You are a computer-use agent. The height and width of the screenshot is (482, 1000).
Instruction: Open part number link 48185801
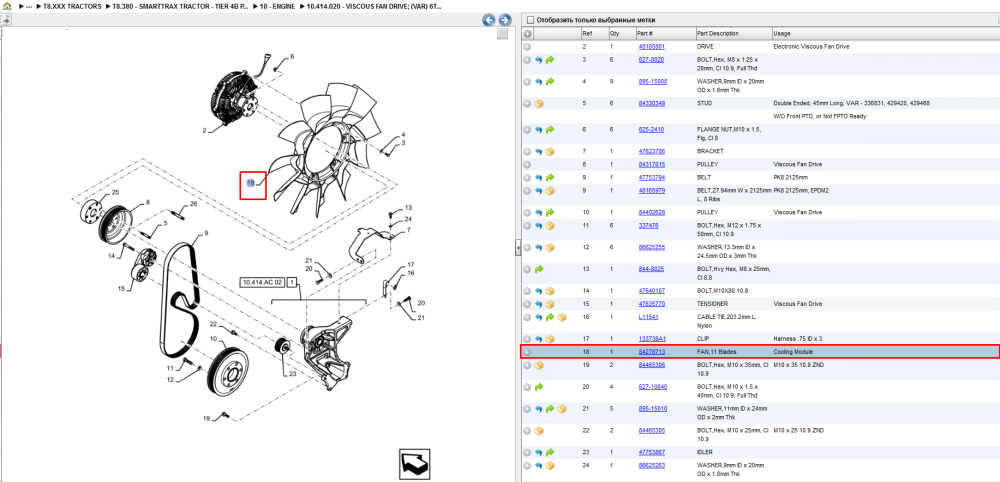652,47
